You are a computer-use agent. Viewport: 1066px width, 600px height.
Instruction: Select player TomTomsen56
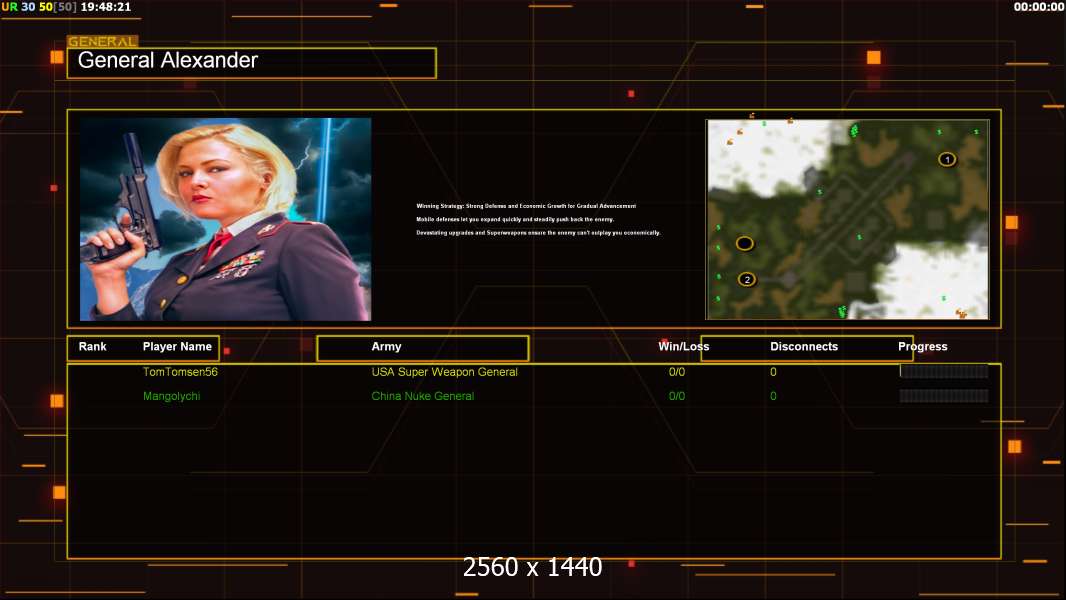(180, 372)
